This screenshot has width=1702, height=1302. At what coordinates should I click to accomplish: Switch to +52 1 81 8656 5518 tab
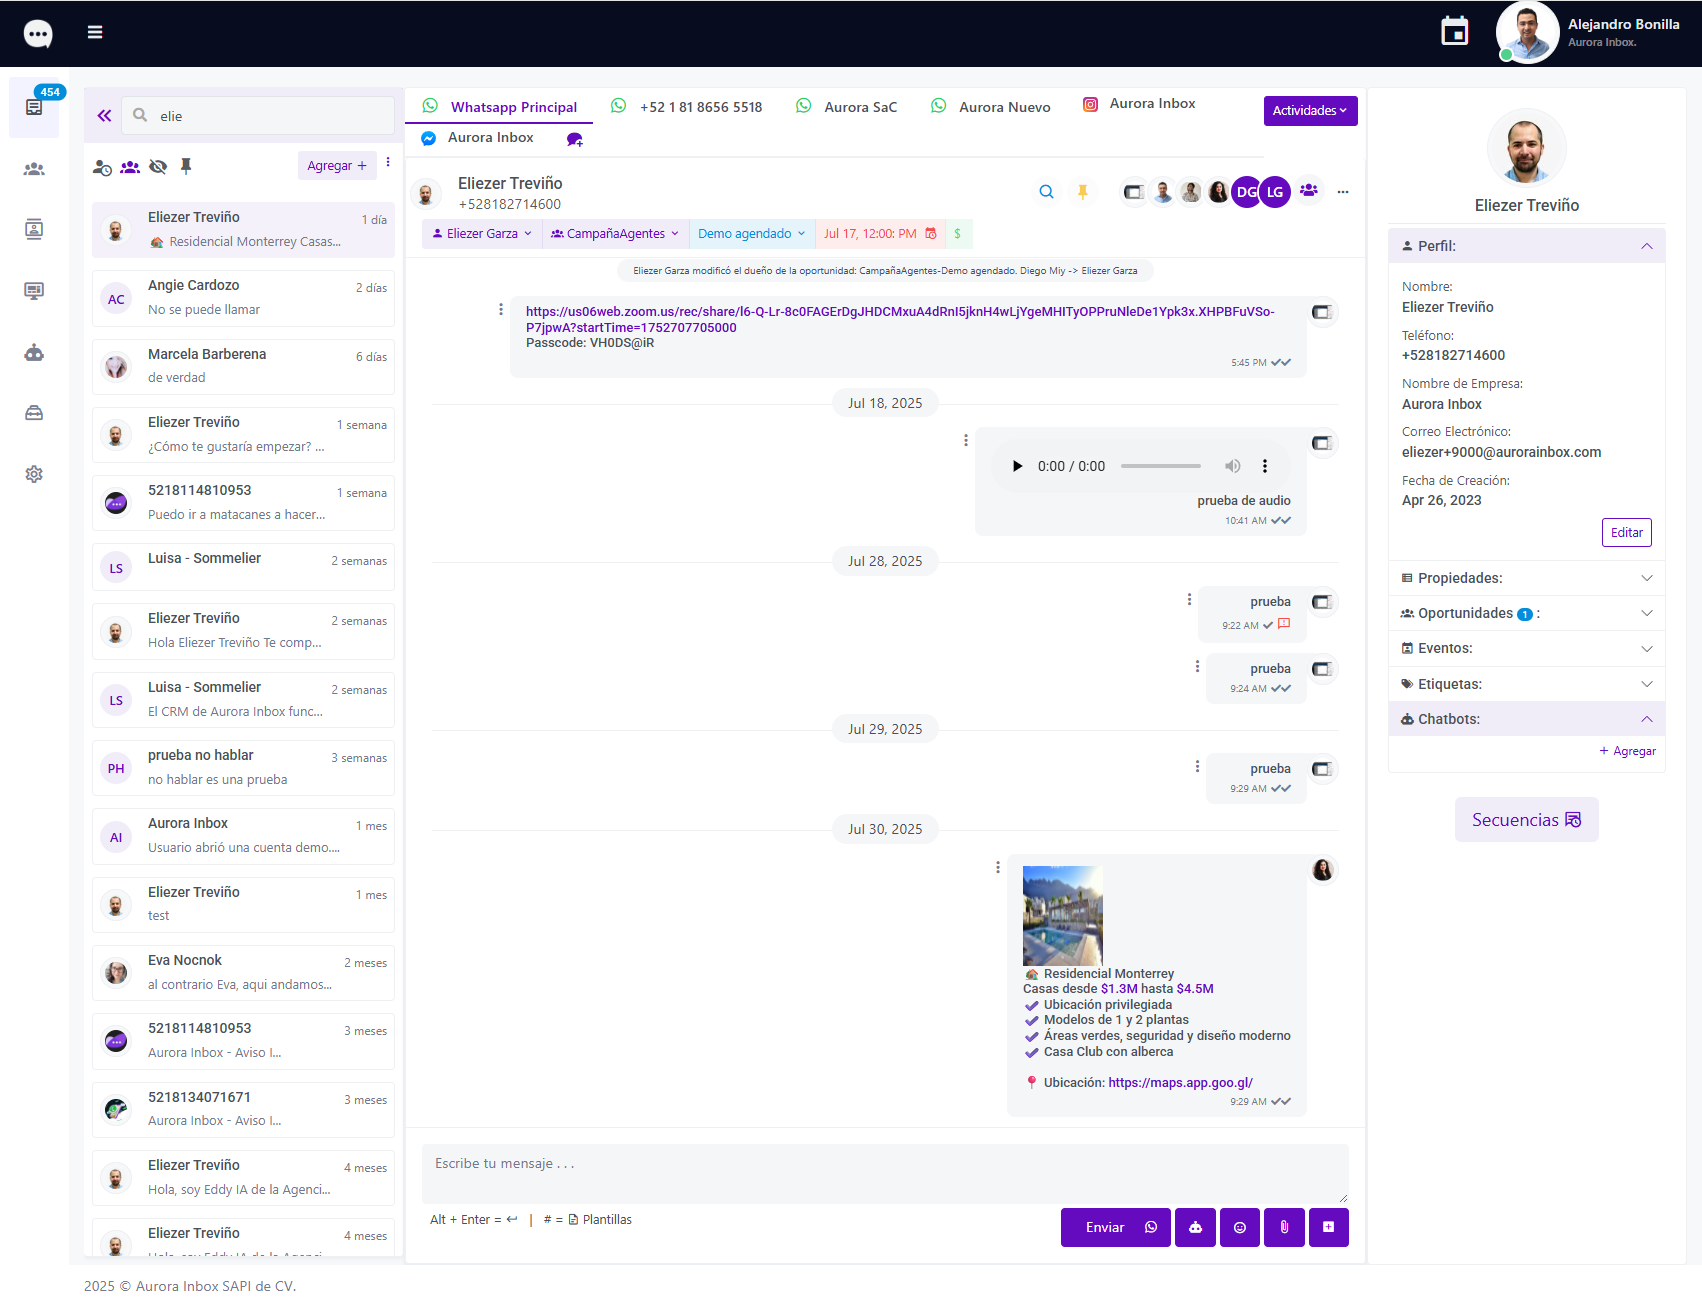(x=687, y=107)
